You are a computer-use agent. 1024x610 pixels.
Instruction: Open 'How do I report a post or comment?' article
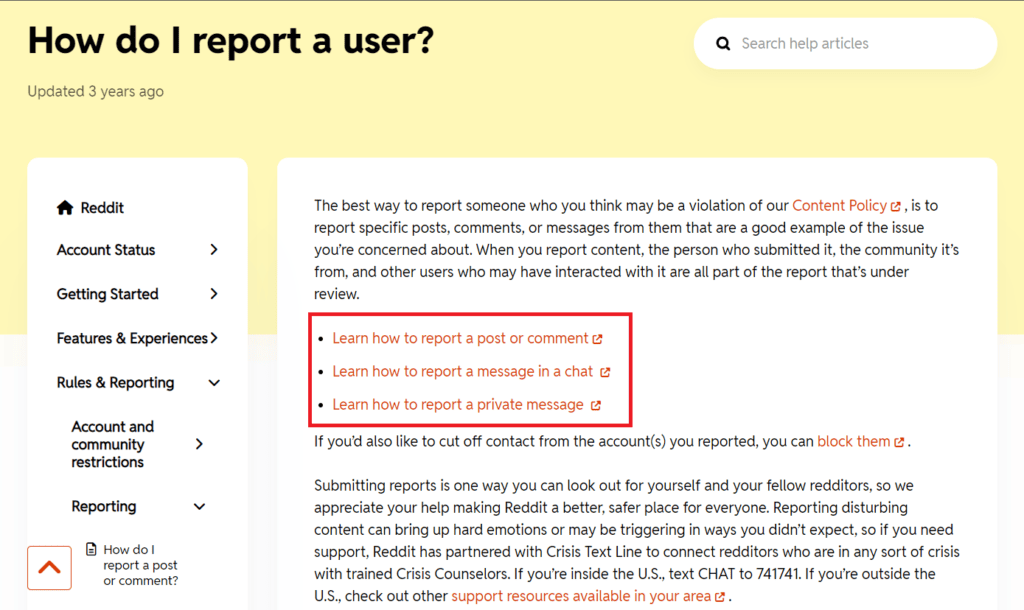(x=140, y=565)
